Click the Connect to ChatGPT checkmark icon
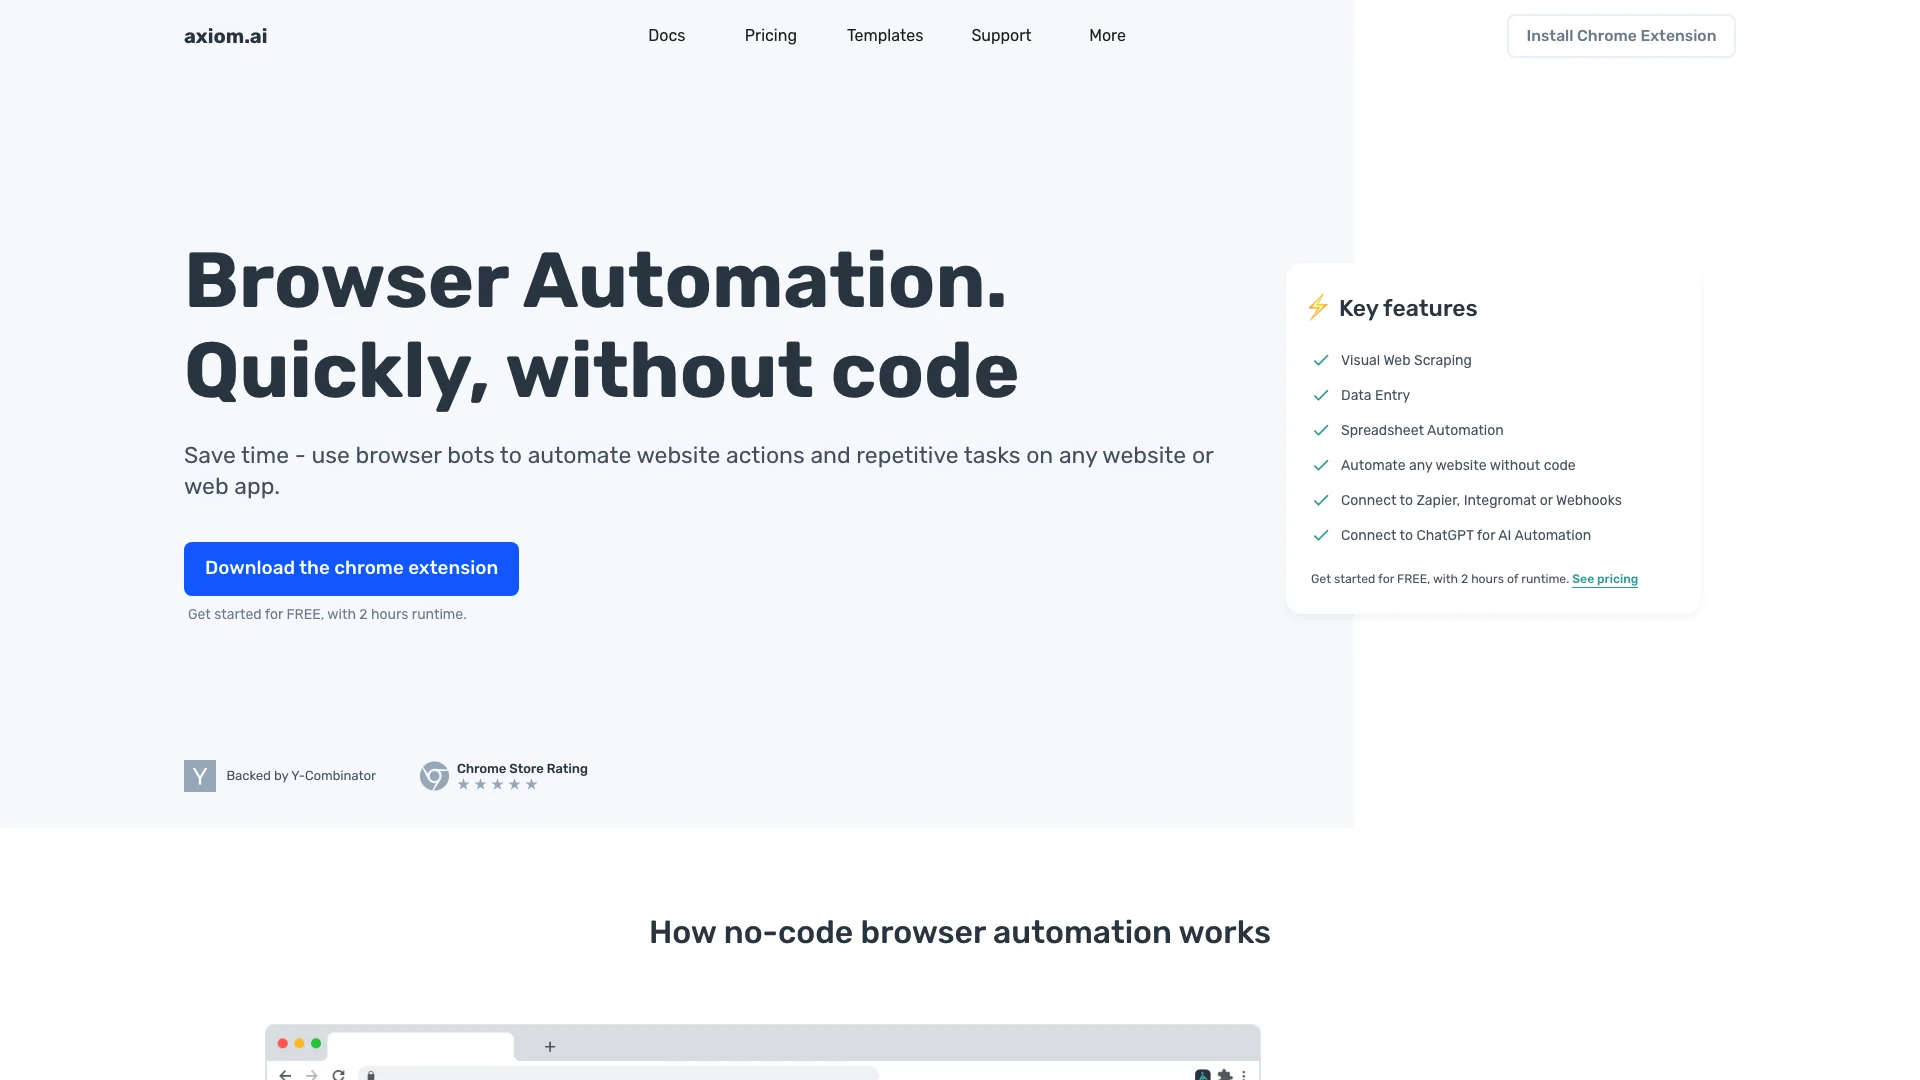1920x1080 pixels. click(x=1319, y=534)
